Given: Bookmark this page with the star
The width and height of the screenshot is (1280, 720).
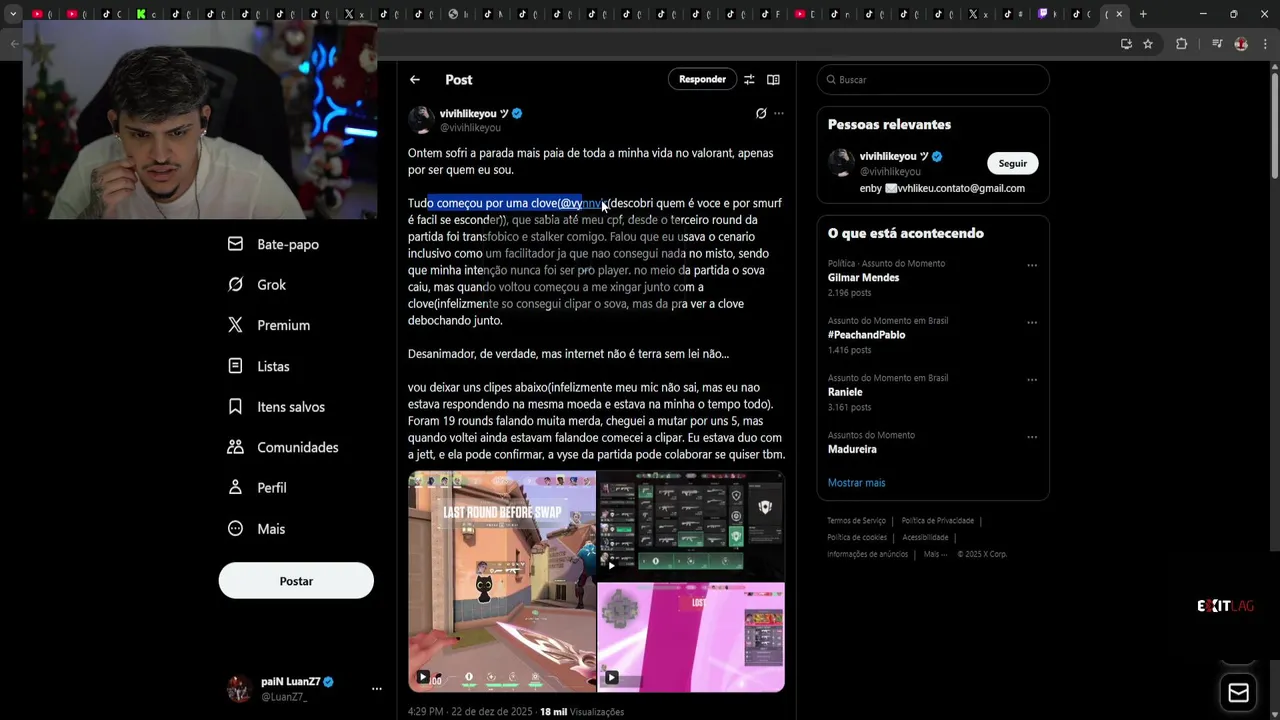Looking at the screenshot, I should point(1148,44).
